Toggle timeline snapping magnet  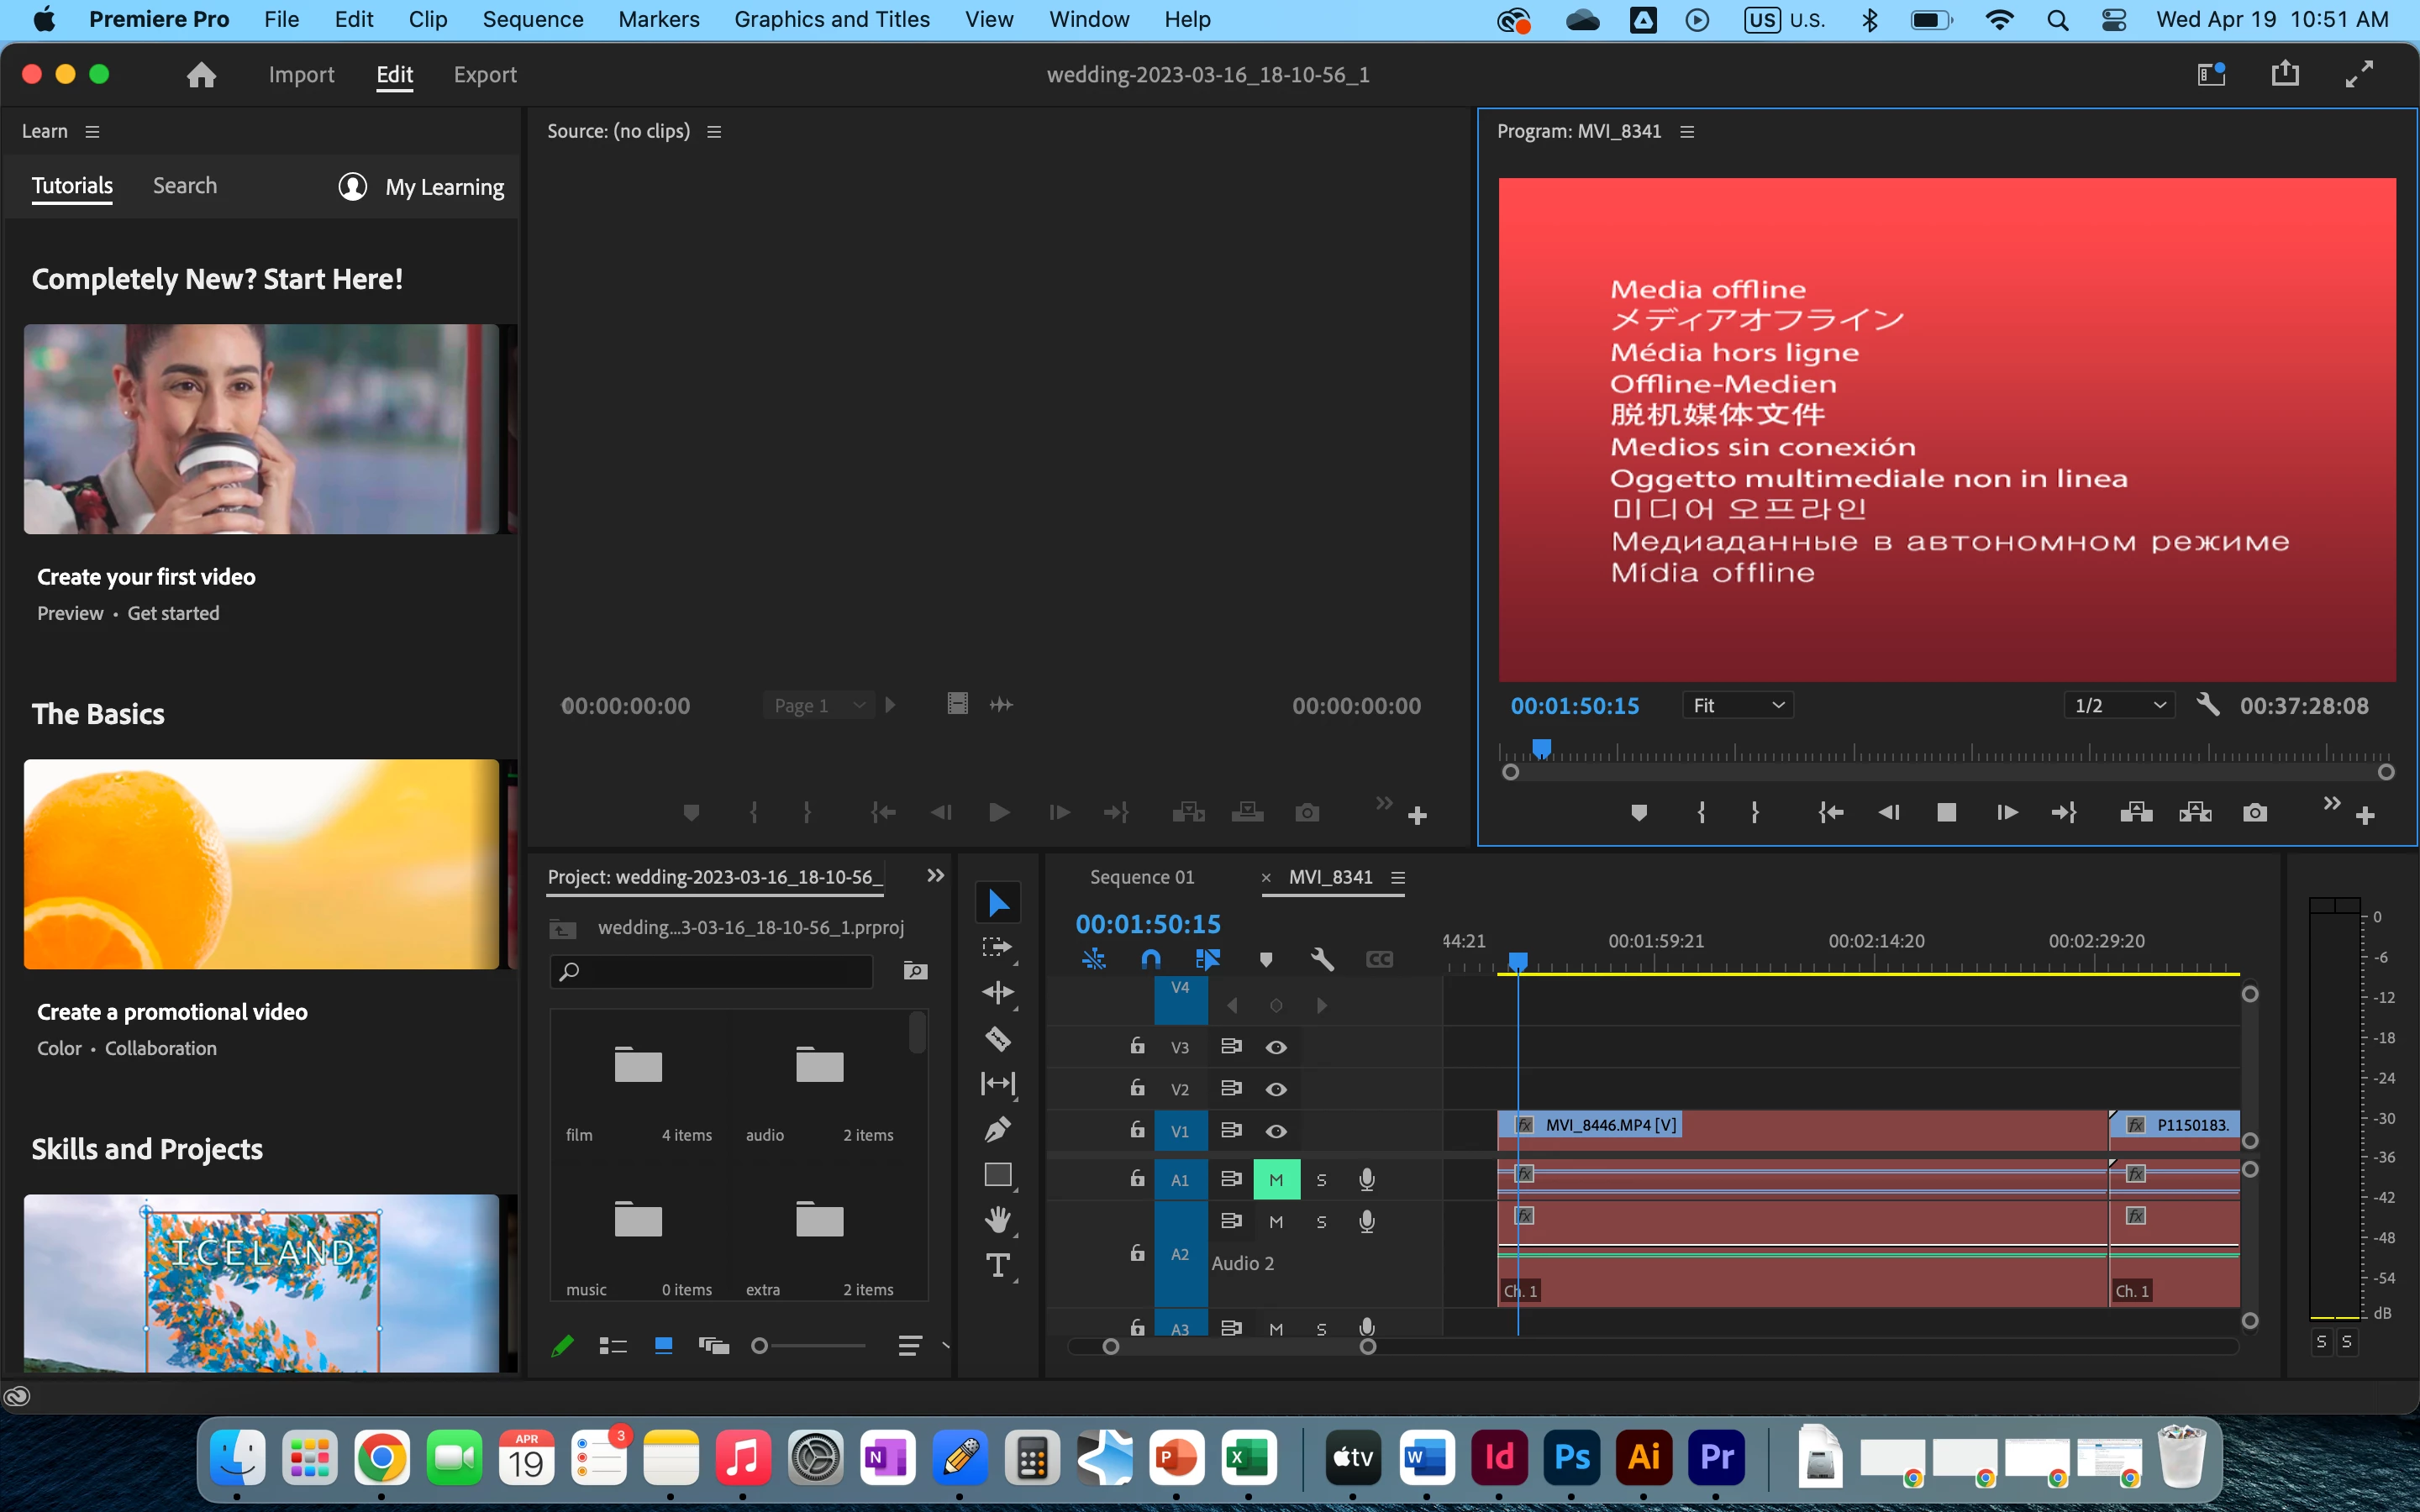pos(1150,960)
